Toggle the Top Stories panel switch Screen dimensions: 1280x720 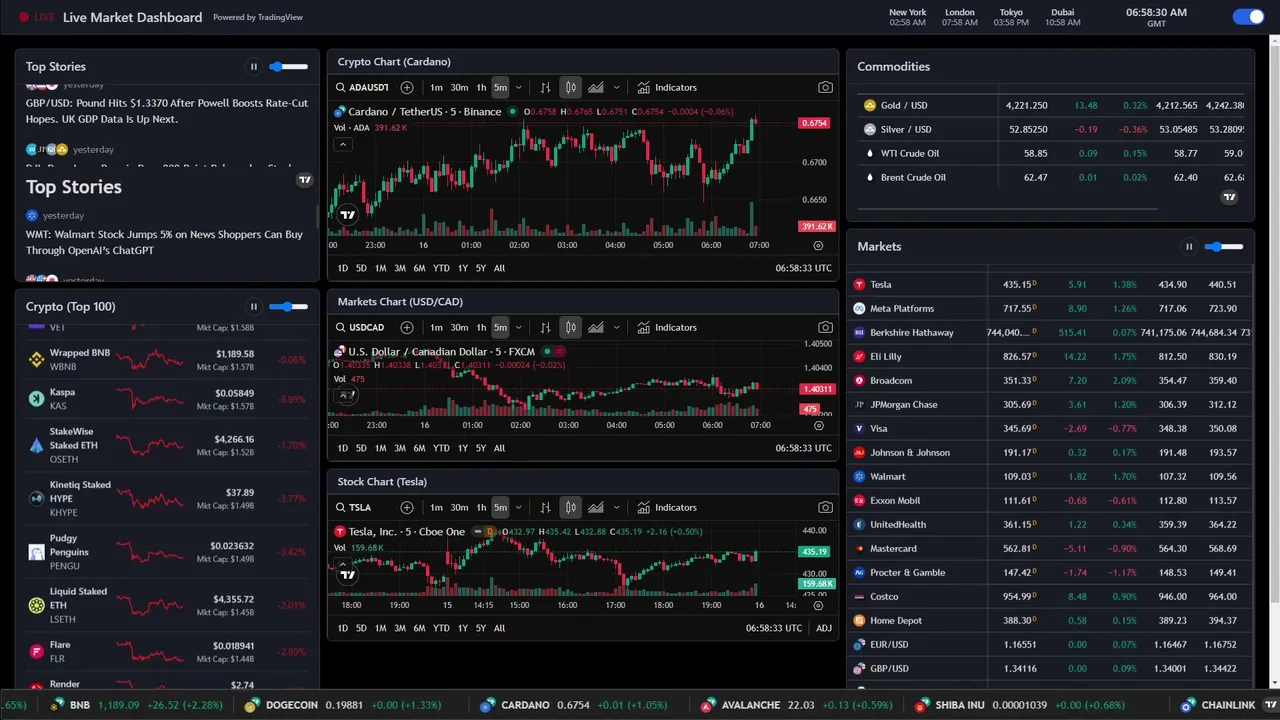[x=288, y=67]
